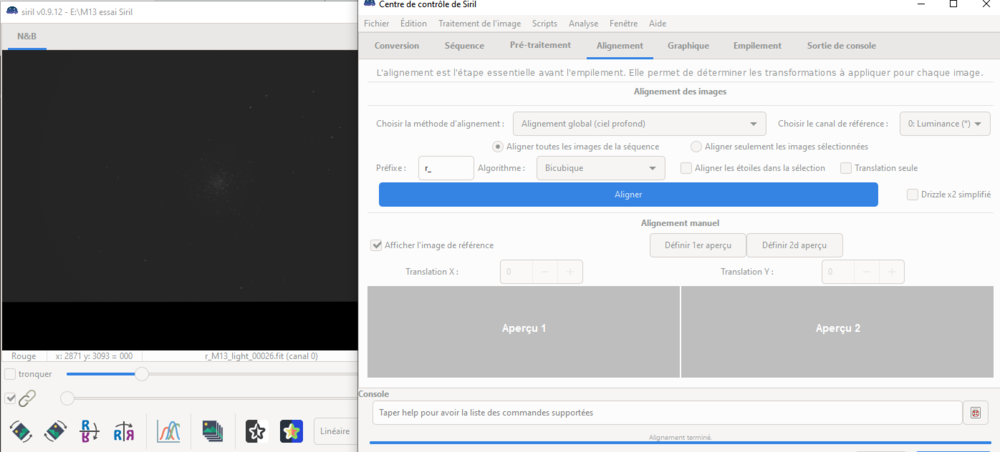Click the Console section label

click(x=374, y=394)
